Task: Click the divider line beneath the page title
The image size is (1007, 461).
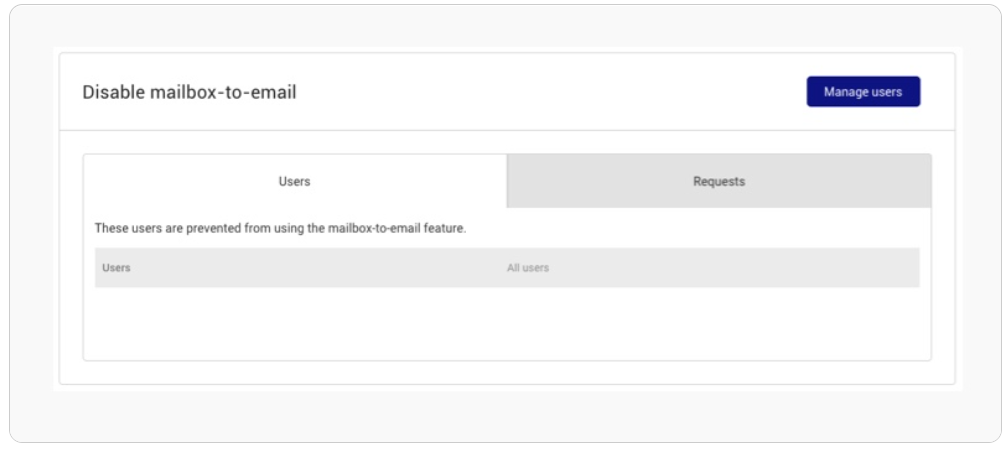Action: pos(507,130)
